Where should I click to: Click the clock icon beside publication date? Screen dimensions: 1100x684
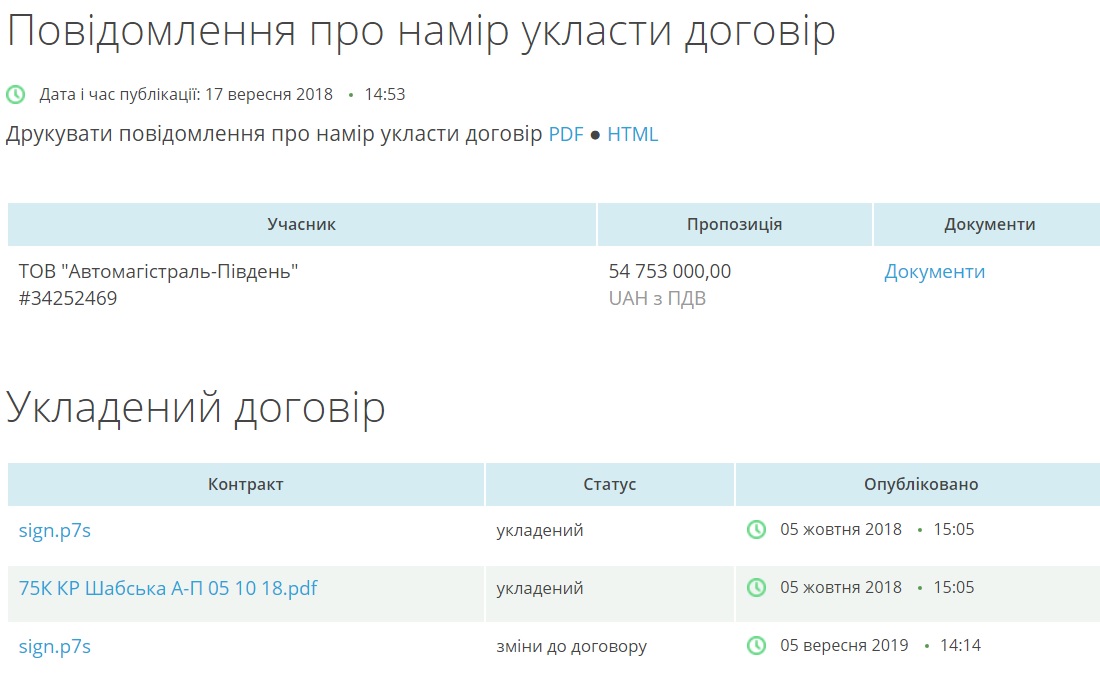pyautogui.click(x=16, y=95)
